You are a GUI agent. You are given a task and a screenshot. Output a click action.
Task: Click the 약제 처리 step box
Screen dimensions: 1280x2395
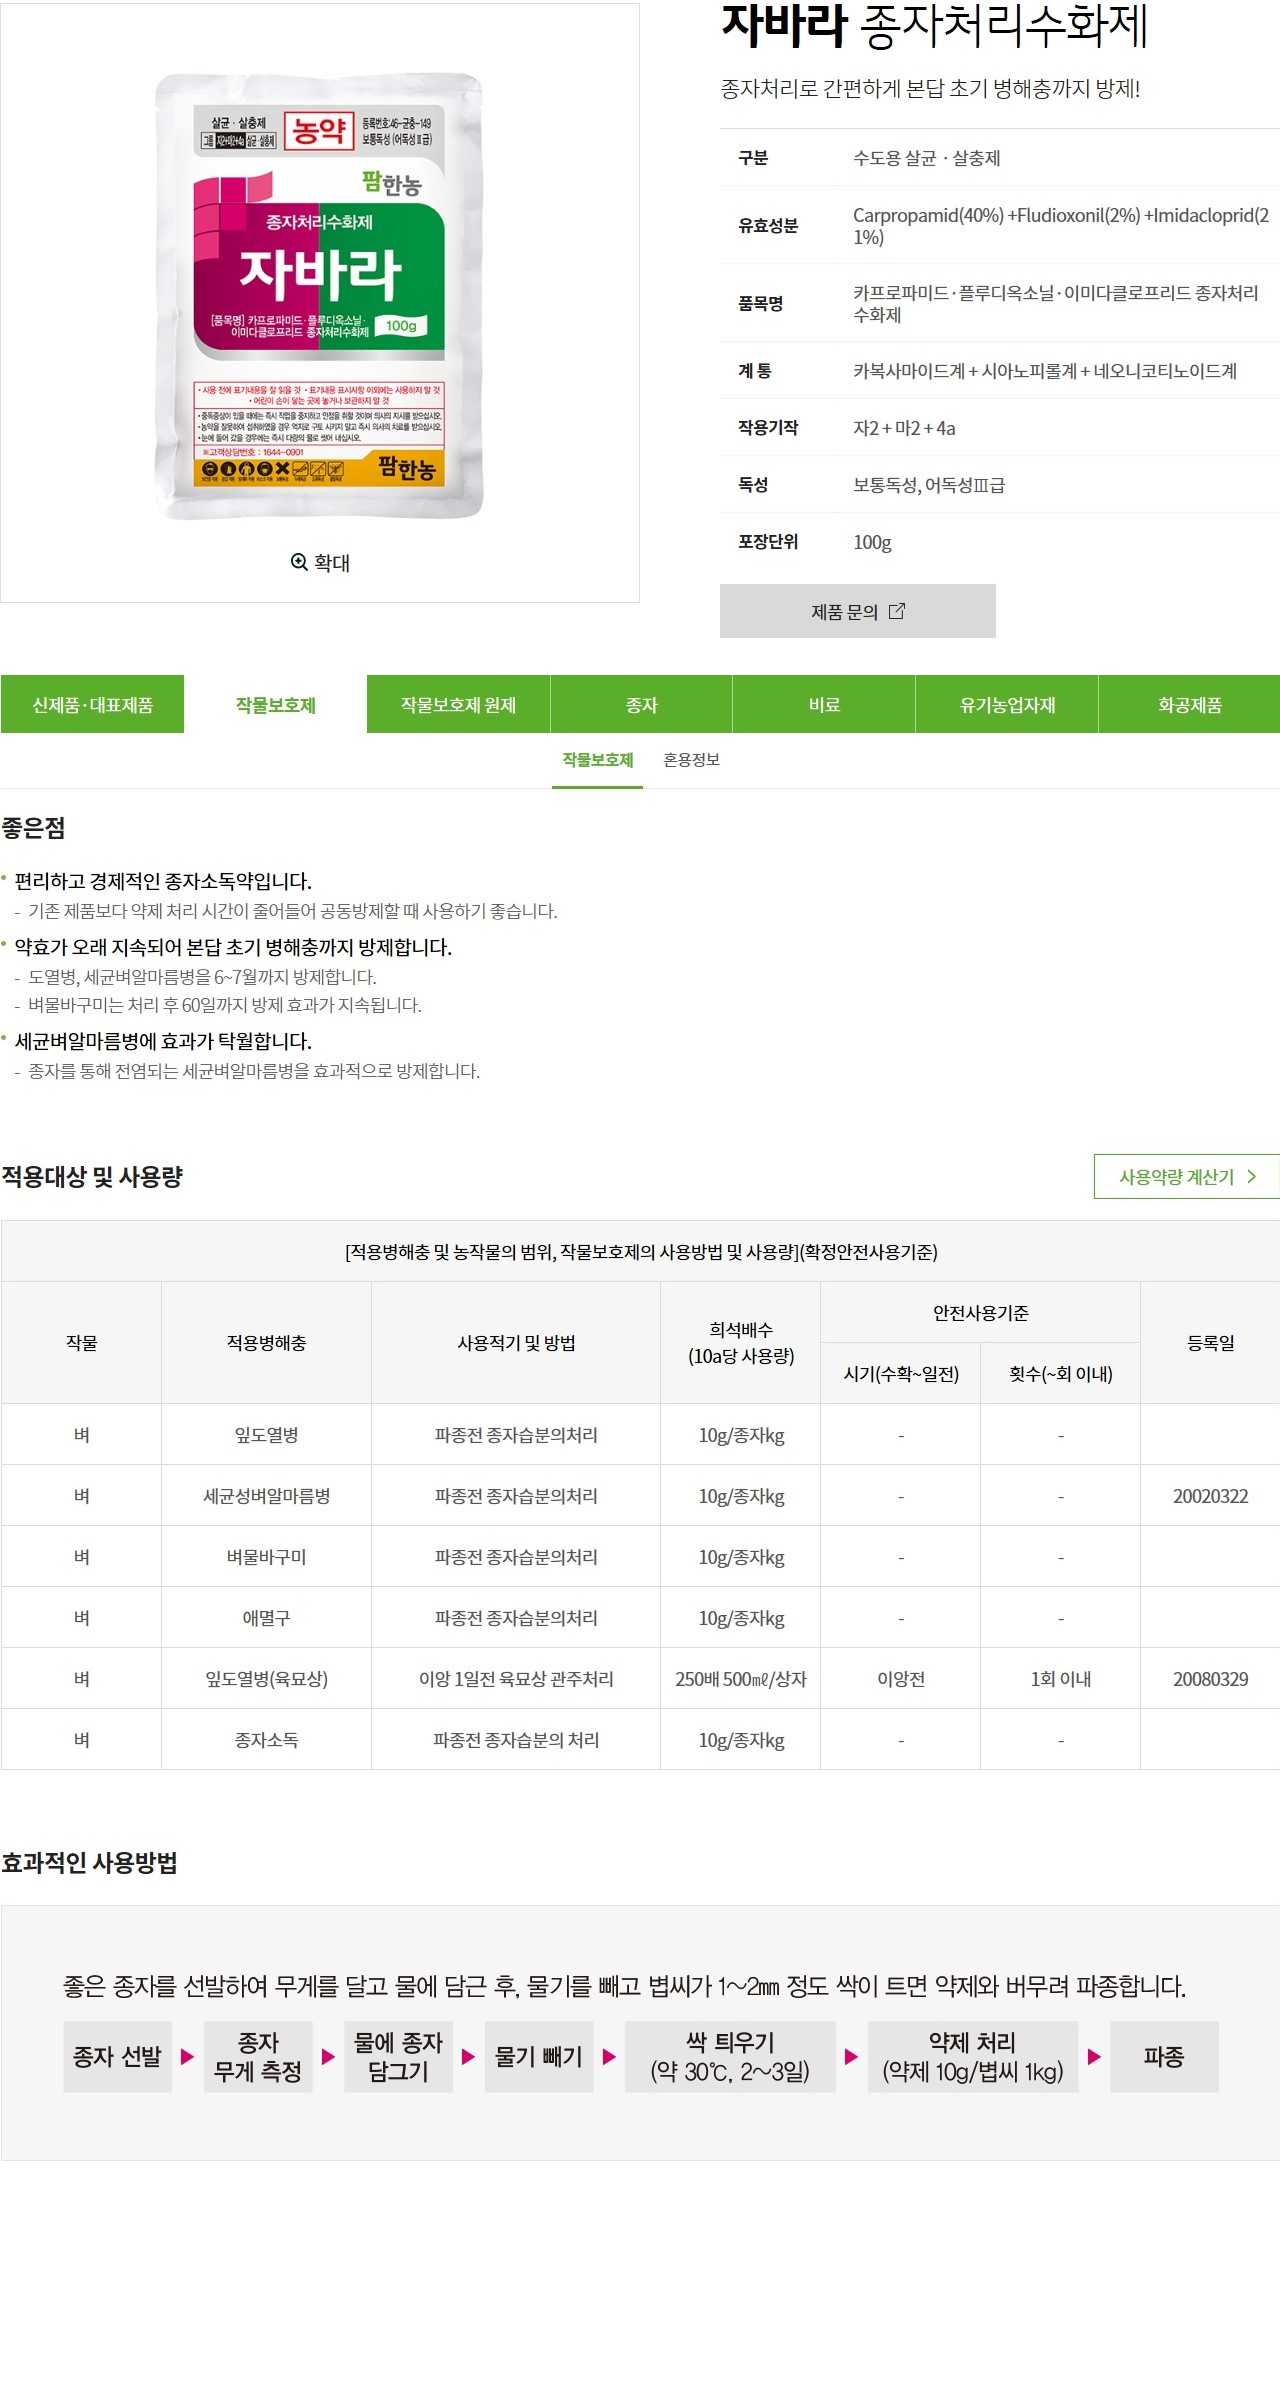(x=972, y=2057)
